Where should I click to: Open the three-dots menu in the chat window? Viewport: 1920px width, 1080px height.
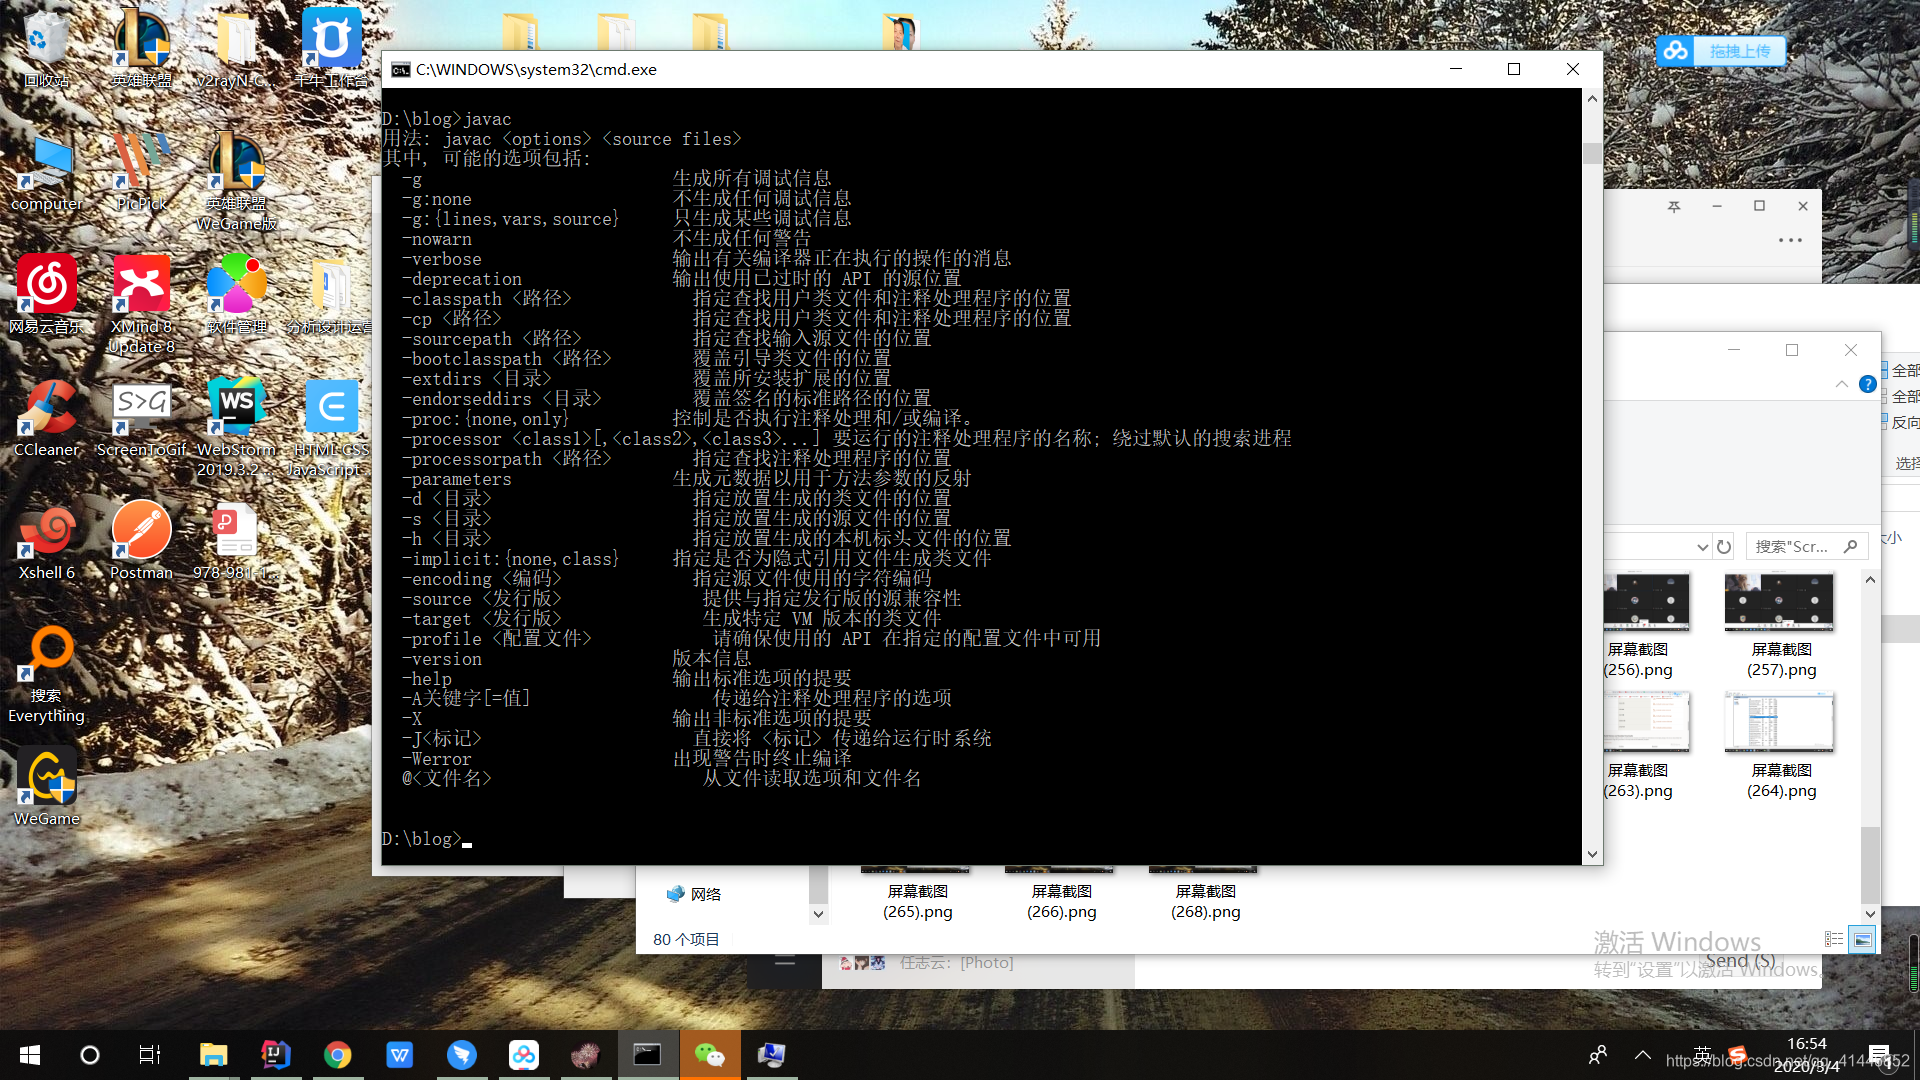(x=1790, y=240)
